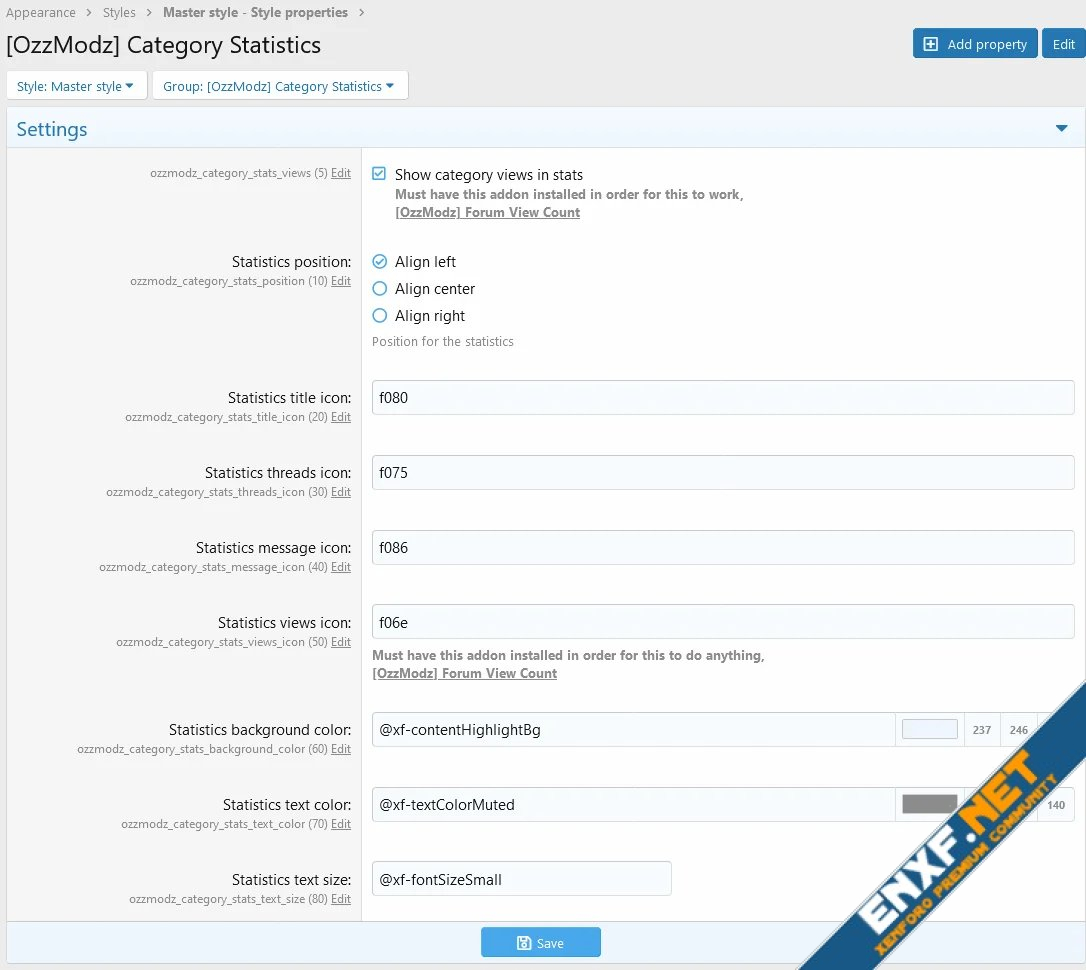This screenshot has height=970, width=1086.
Task: Select the Align left radio option
Action: [x=379, y=262]
